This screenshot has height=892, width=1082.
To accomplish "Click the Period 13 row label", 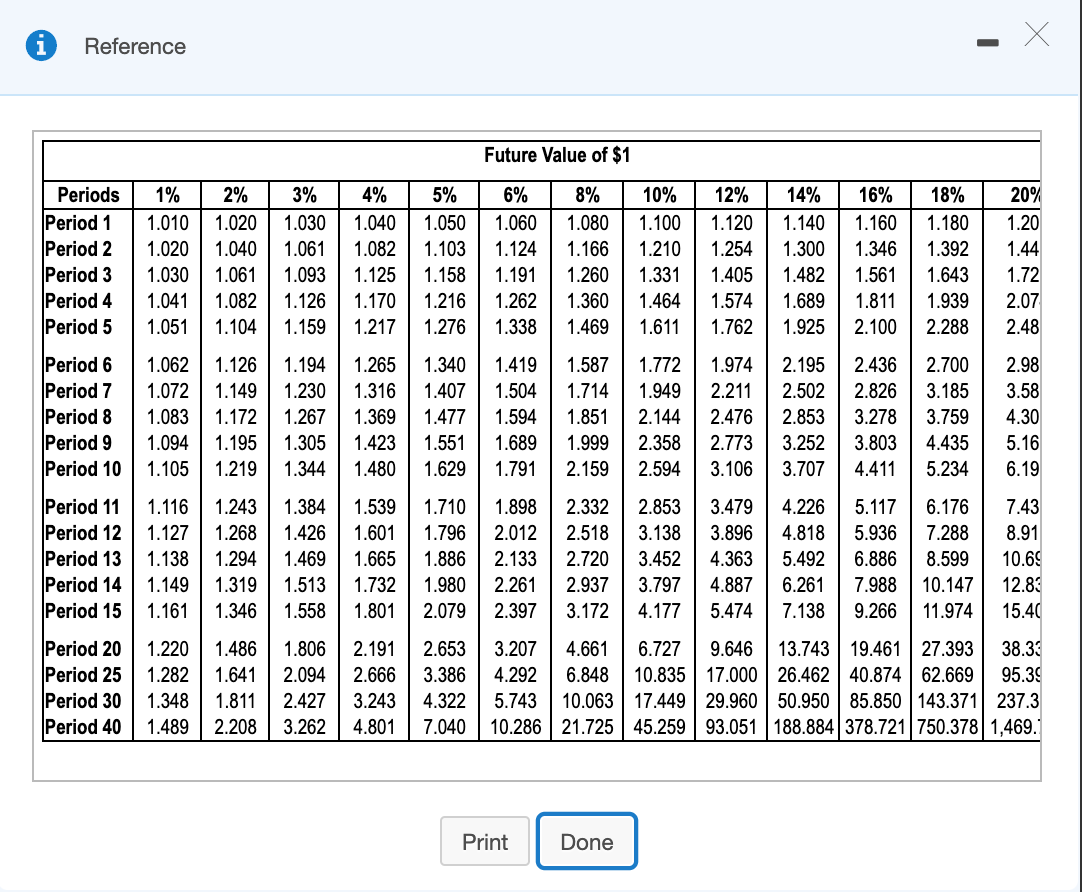I will tap(83, 559).
